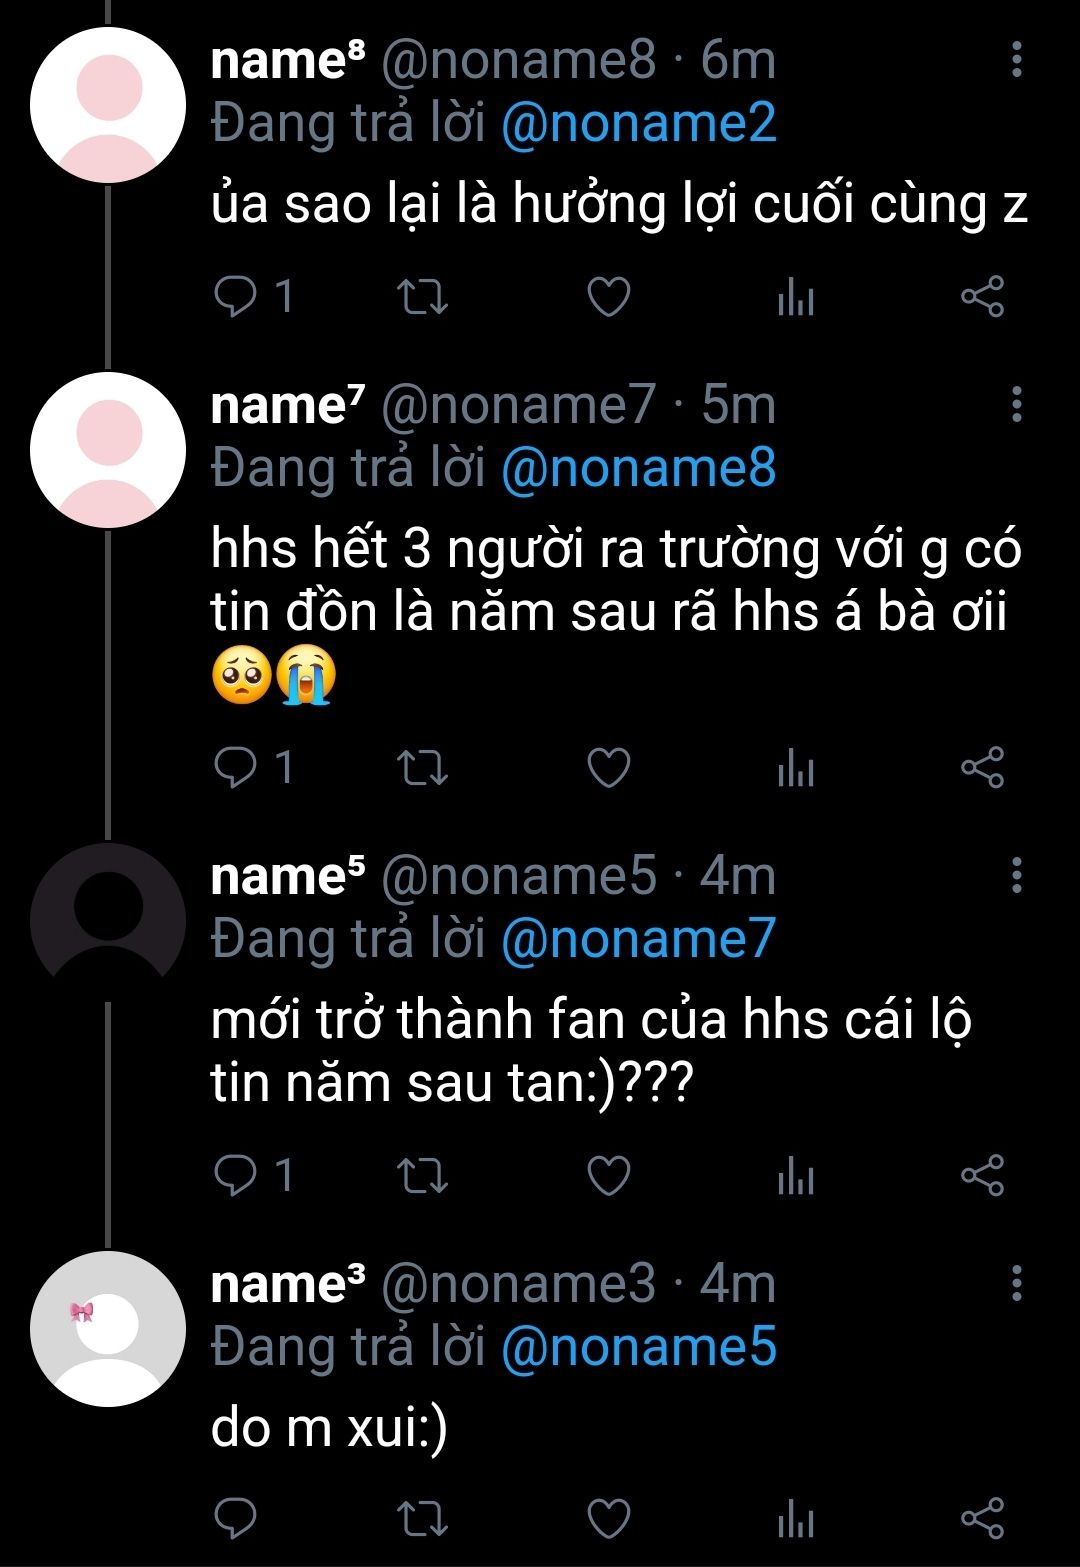This screenshot has height=1567, width=1080.
Task: Like noname7's tweet about hhs
Action: click(608, 768)
